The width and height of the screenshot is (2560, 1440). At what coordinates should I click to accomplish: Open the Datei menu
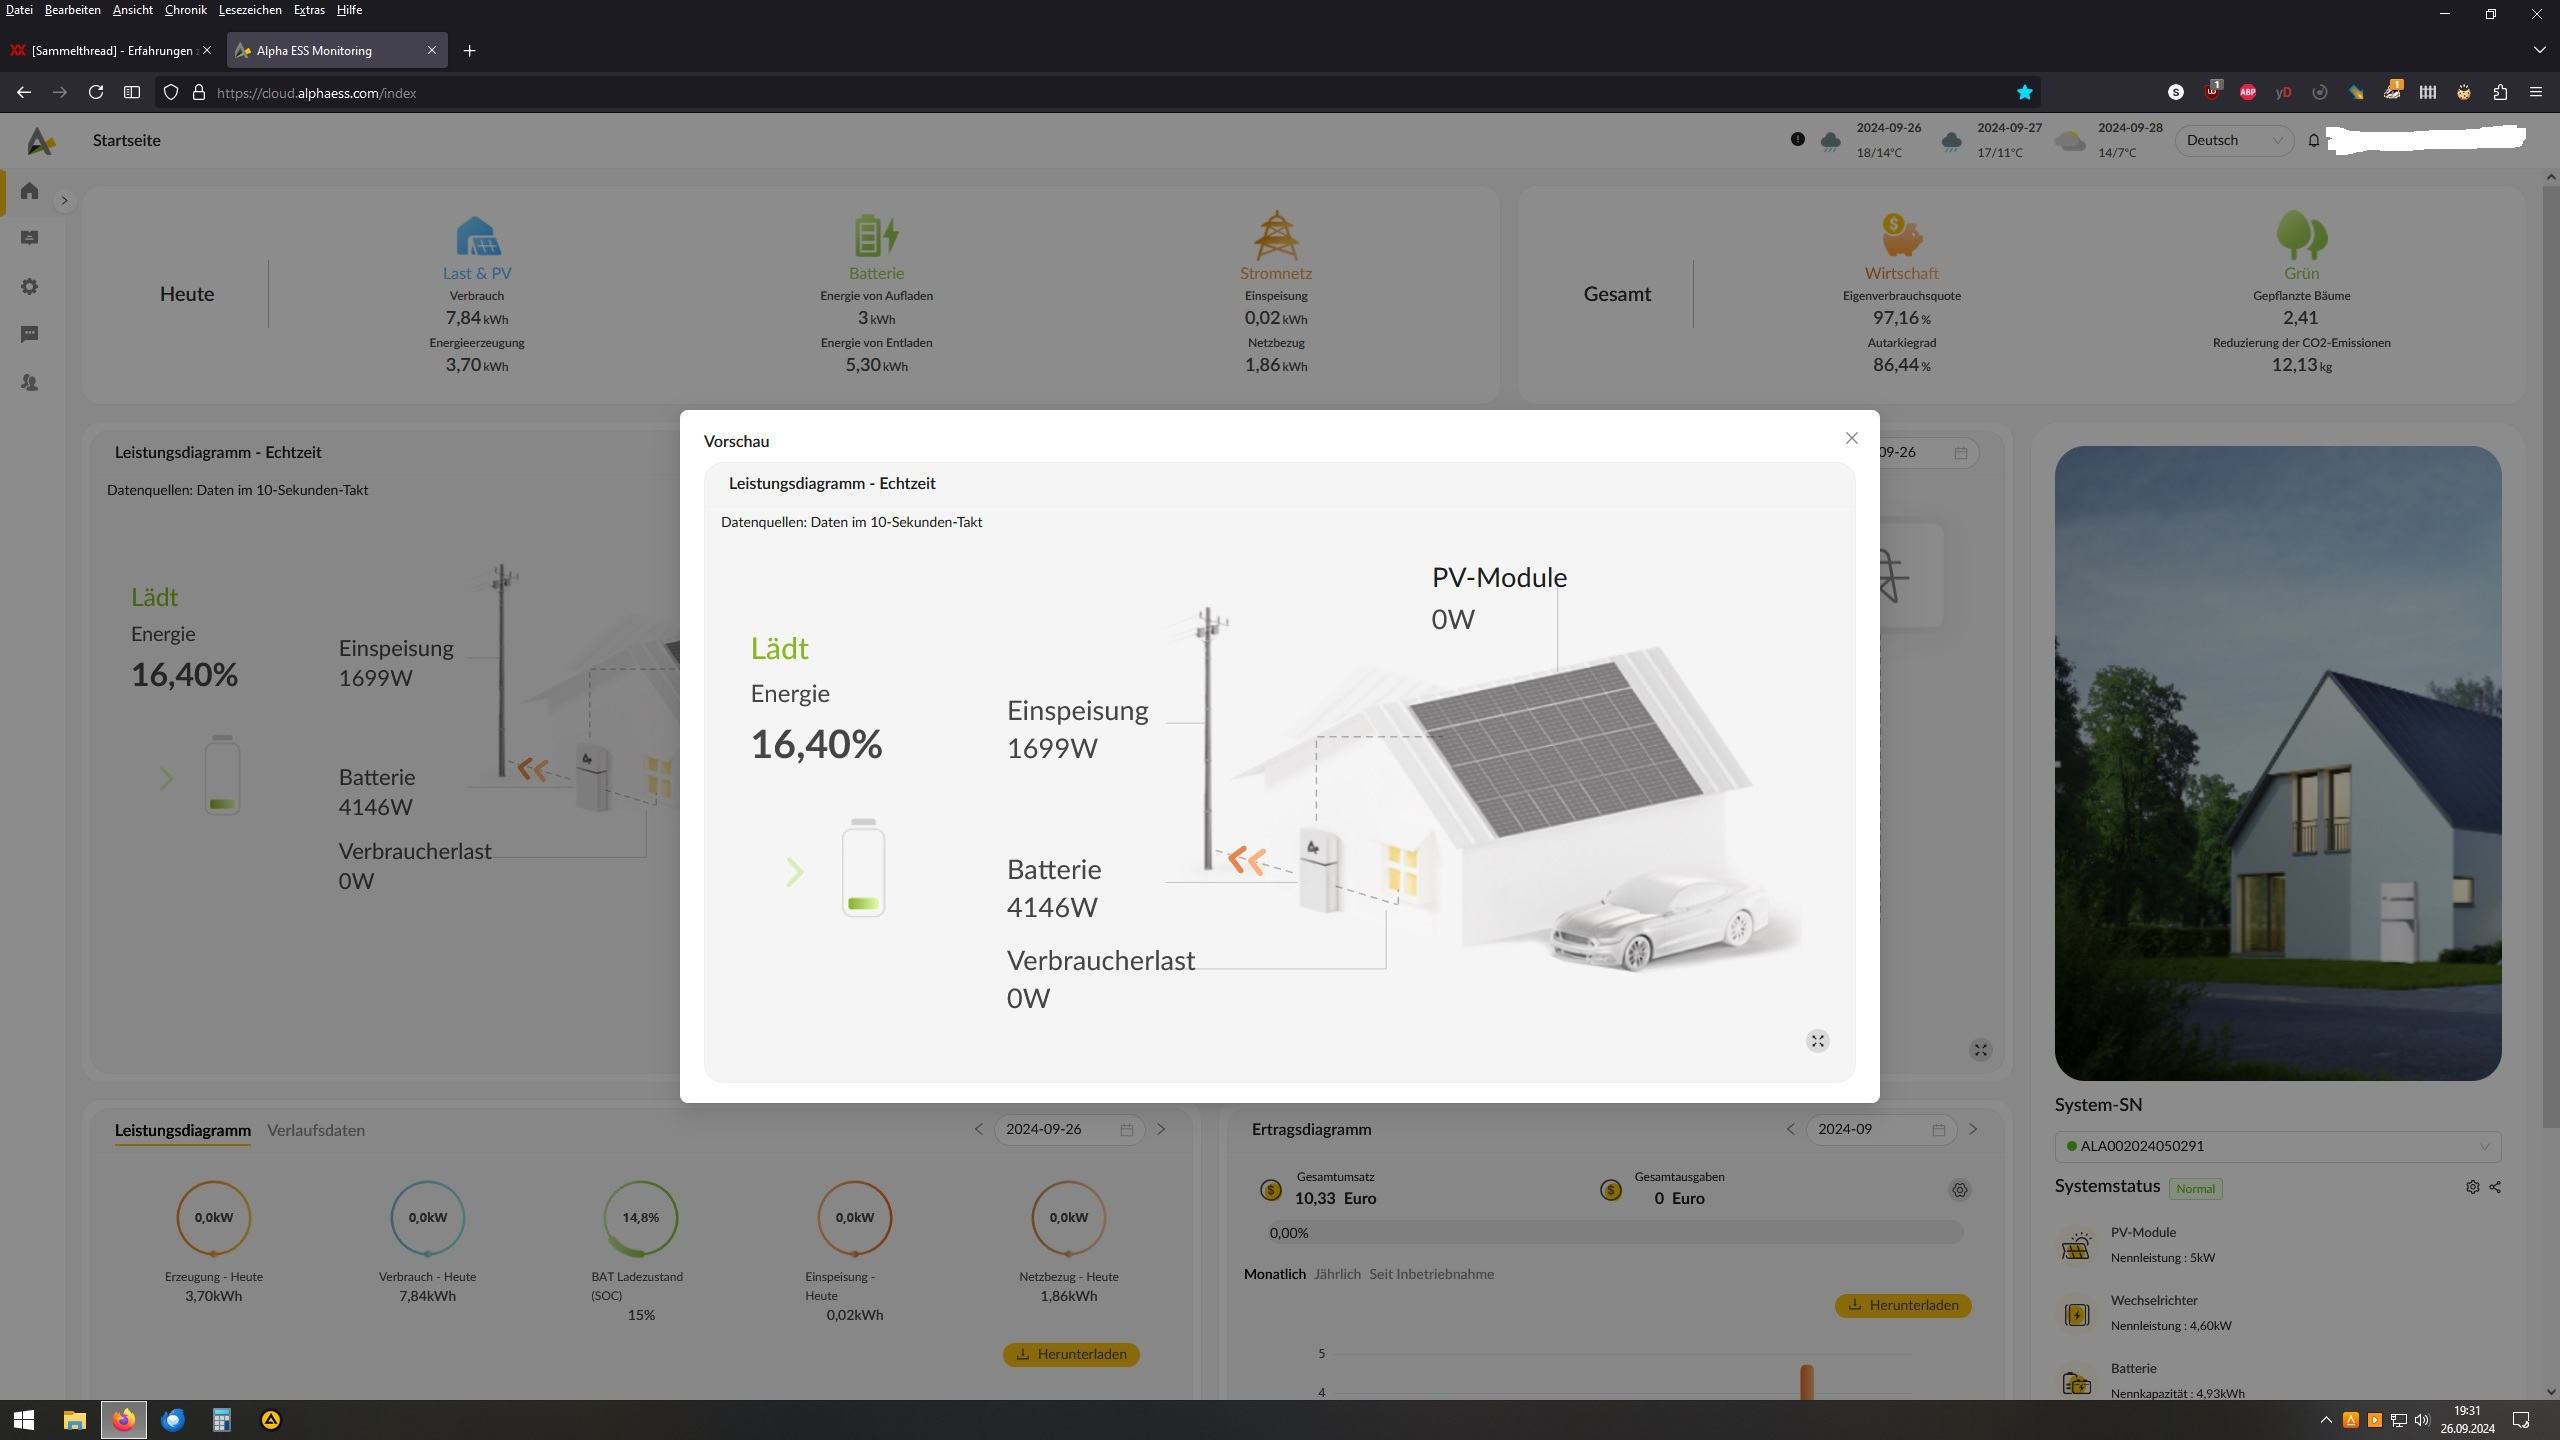point(18,10)
